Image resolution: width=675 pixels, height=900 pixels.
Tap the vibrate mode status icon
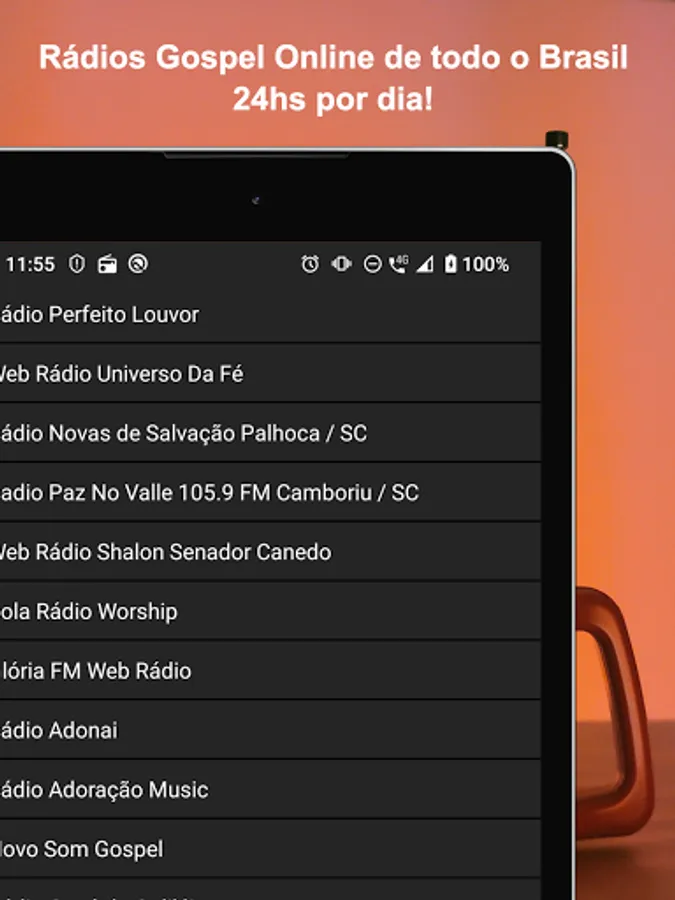(x=342, y=264)
